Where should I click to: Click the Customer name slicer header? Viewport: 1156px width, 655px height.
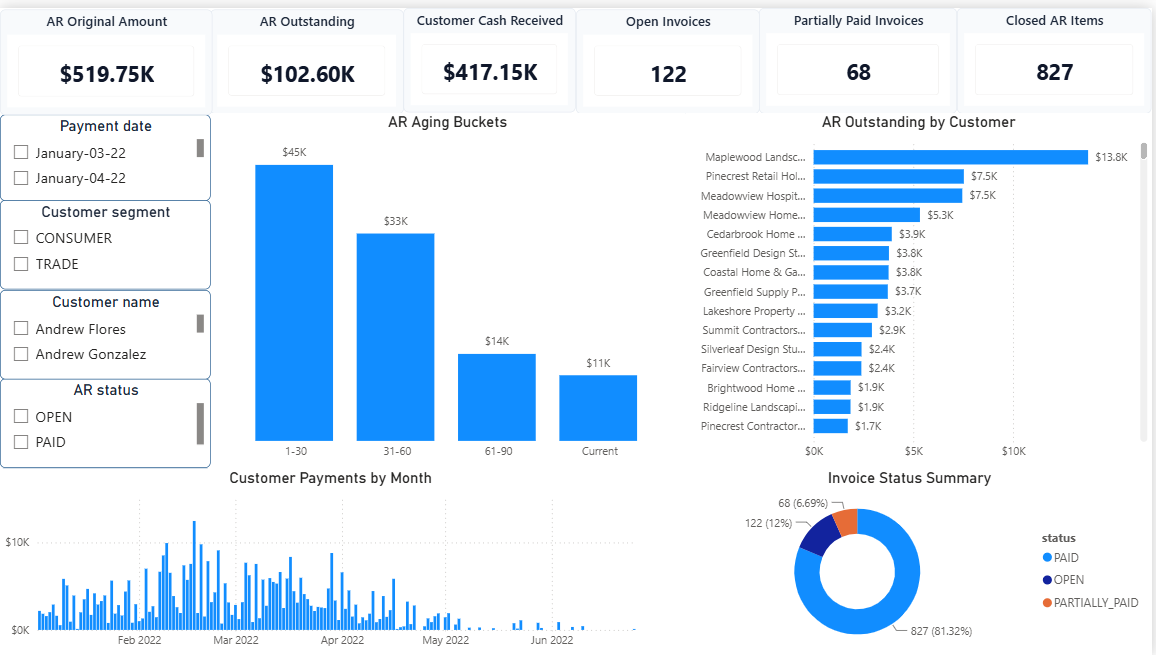pos(105,302)
